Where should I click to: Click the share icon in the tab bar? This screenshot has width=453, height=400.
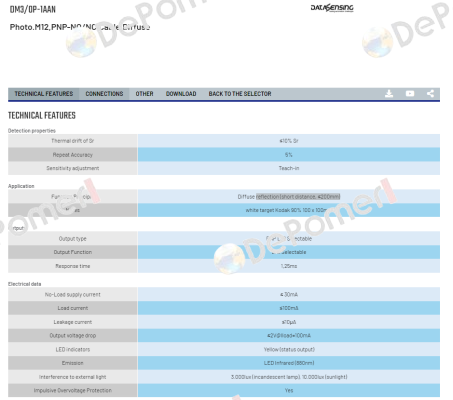[x=430, y=94]
